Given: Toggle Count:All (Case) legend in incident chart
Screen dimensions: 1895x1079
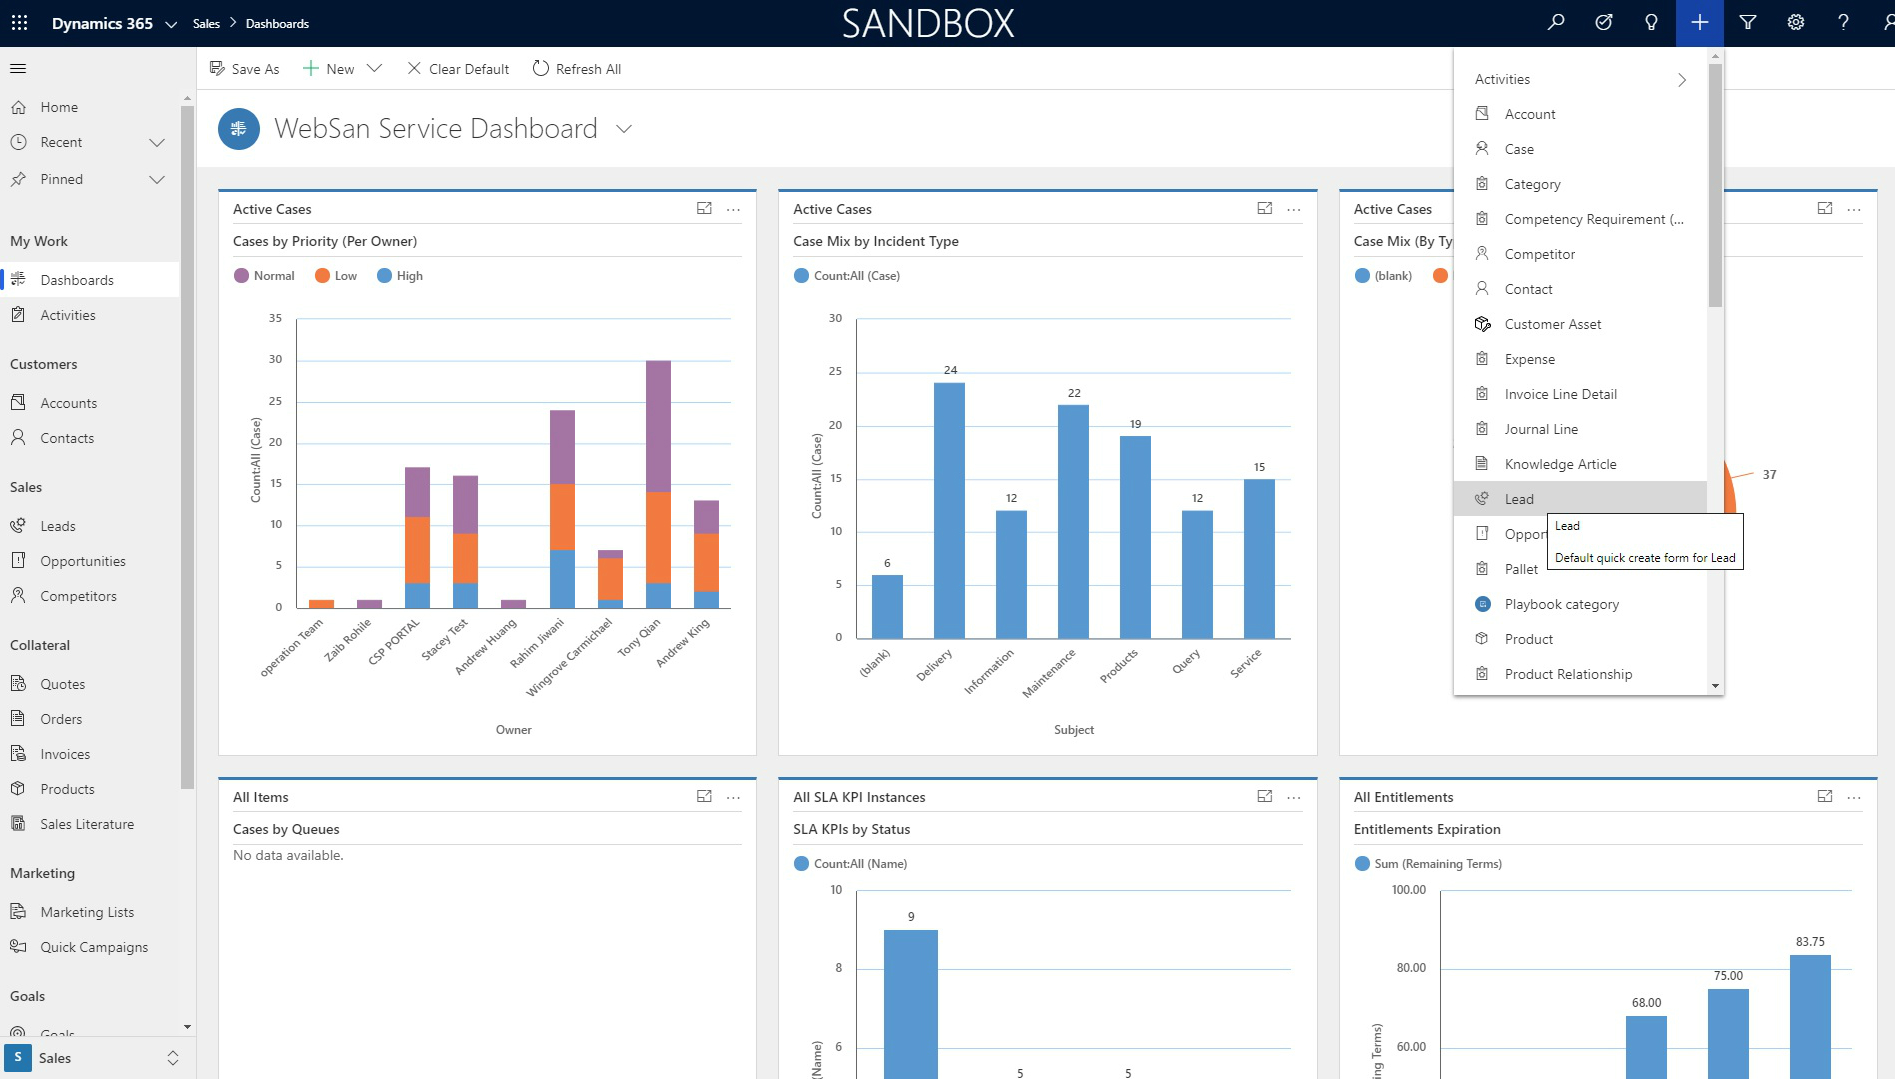Looking at the screenshot, I should point(847,276).
